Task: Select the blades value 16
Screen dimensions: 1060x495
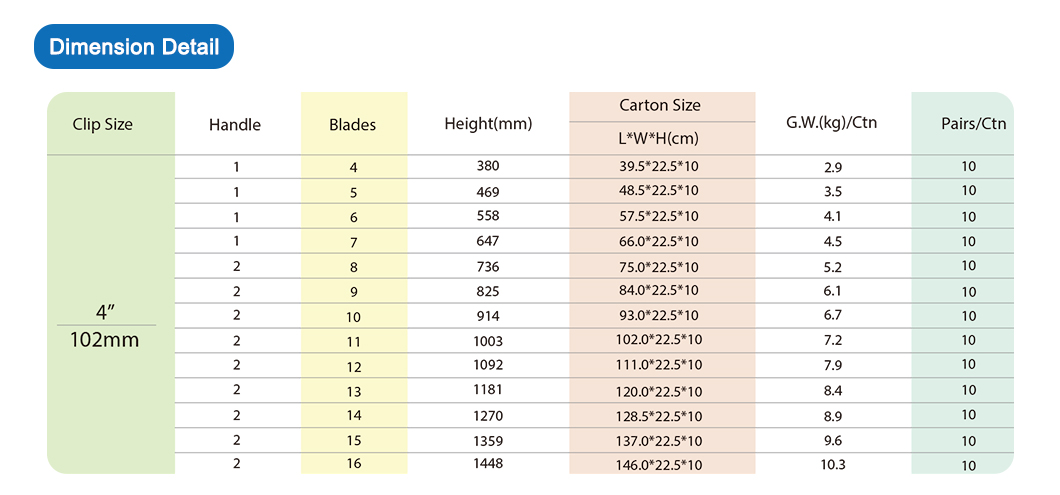Action: point(354,464)
